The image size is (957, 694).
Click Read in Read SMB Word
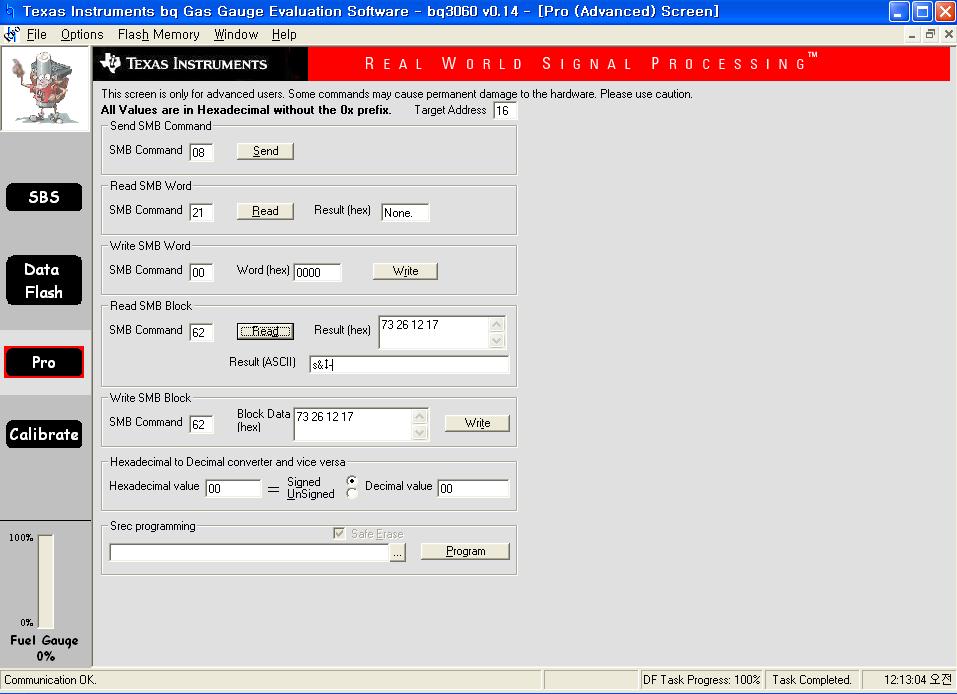coord(265,211)
